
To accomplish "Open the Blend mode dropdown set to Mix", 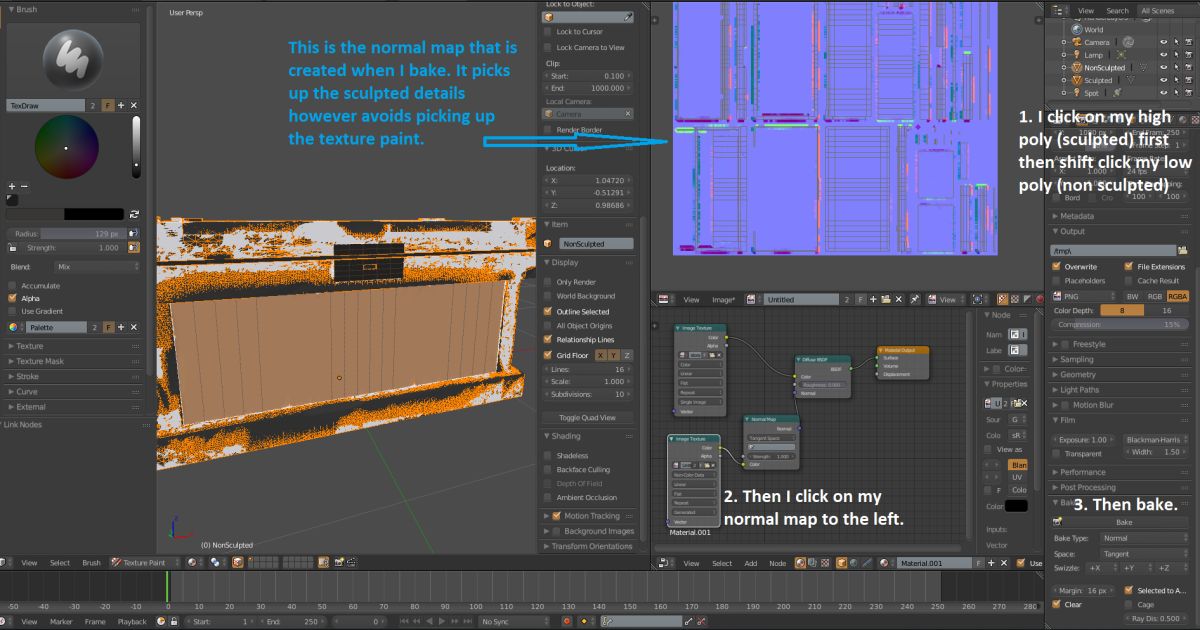I will click(x=97, y=267).
